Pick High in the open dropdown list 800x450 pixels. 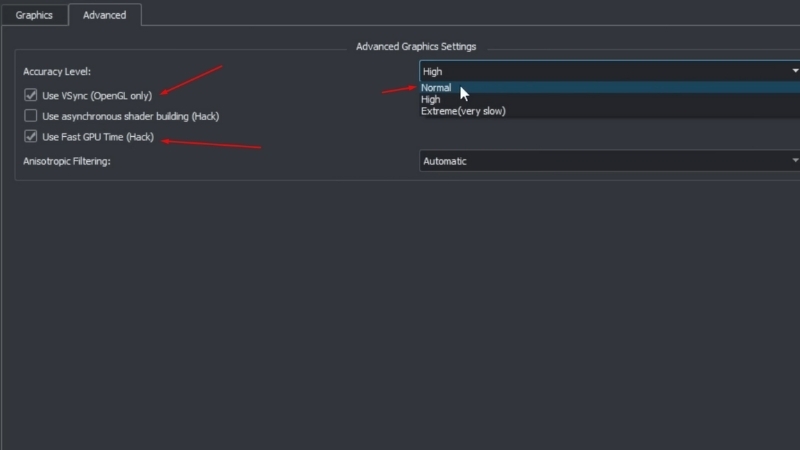point(431,99)
